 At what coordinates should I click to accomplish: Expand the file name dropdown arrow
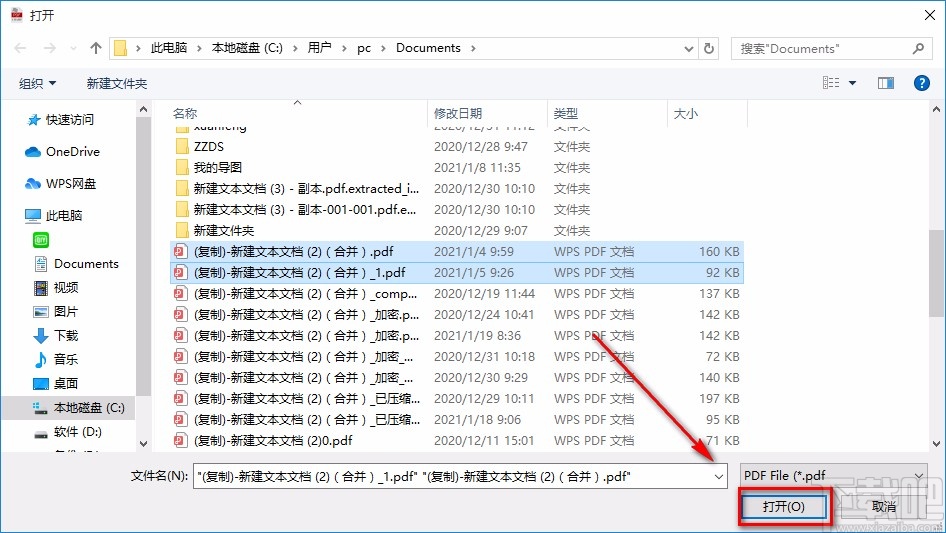719,477
